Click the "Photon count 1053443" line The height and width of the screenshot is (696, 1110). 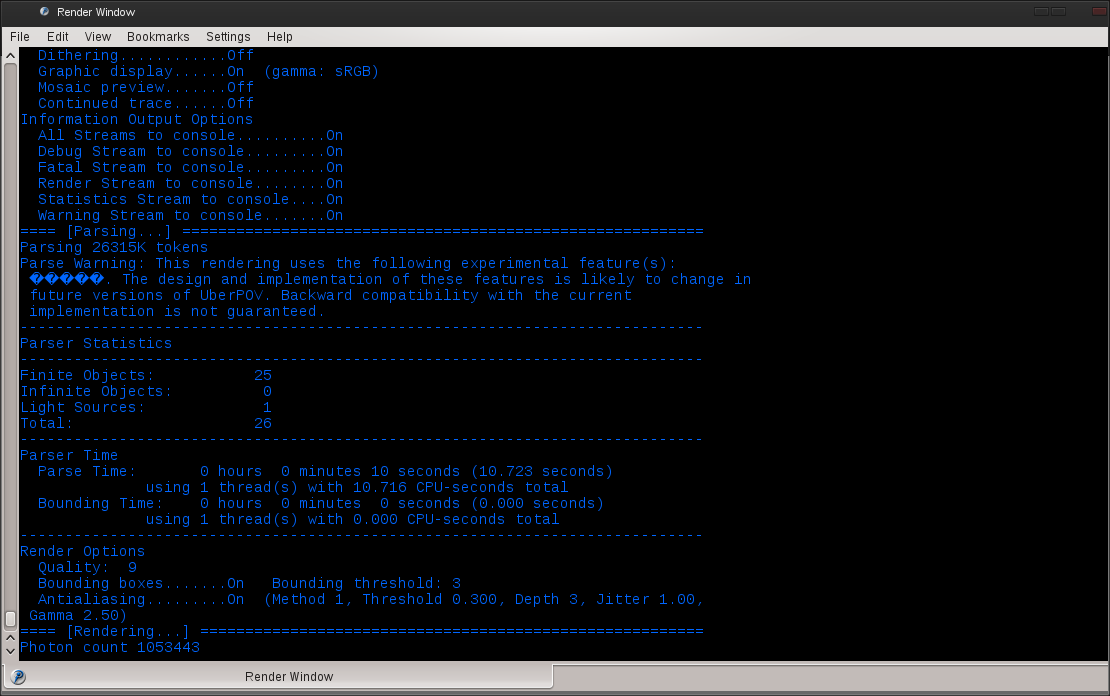(x=110, y=647)
